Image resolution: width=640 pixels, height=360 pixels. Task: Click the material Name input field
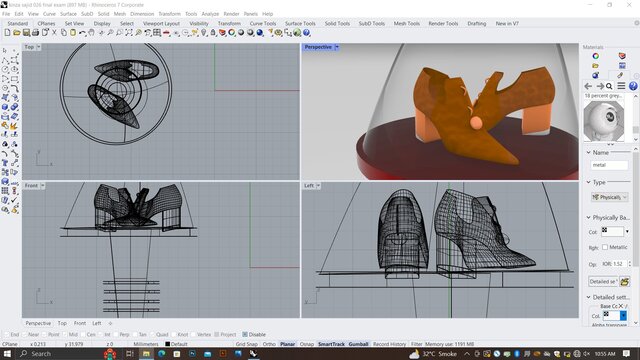609,165
